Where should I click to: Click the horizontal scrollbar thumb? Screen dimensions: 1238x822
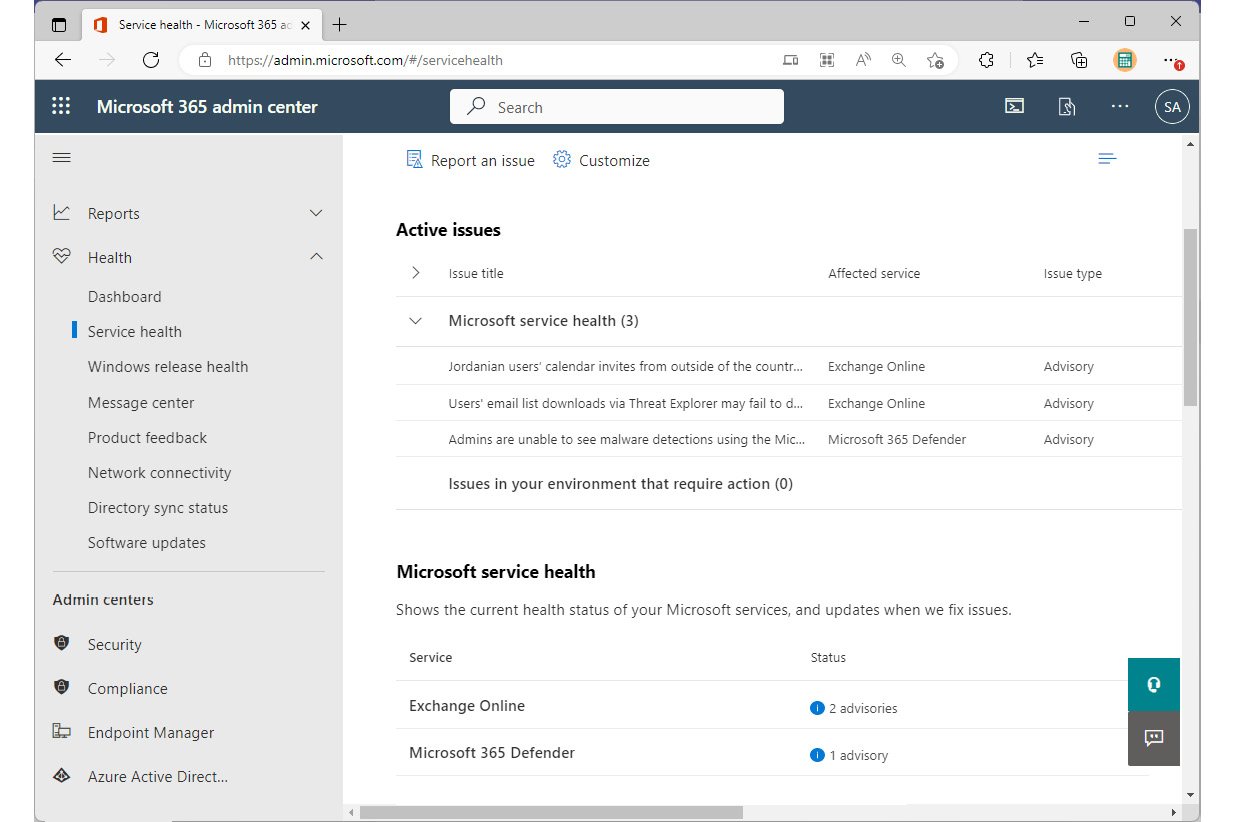click(551, 812)
